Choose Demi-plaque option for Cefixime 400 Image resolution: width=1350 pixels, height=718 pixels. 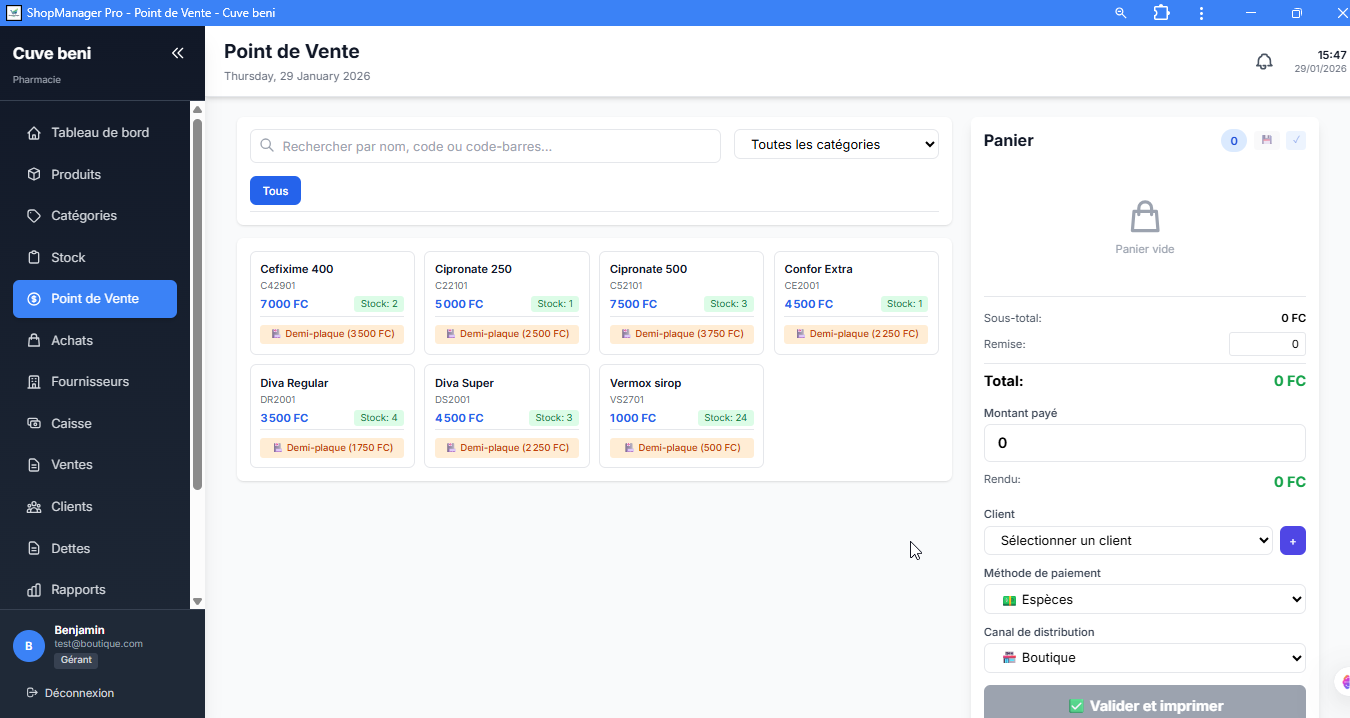pos(332,334)
